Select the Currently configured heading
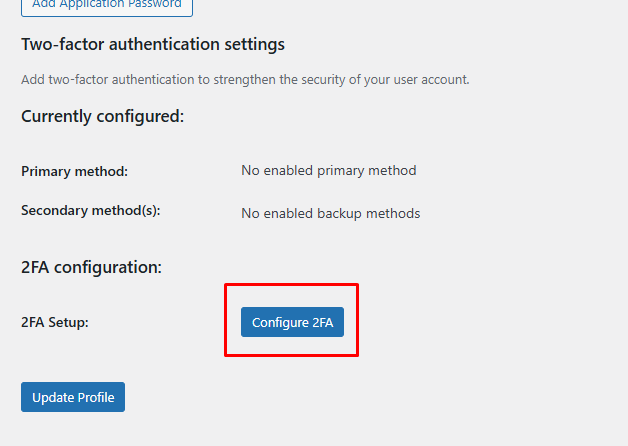 [102, 116]
